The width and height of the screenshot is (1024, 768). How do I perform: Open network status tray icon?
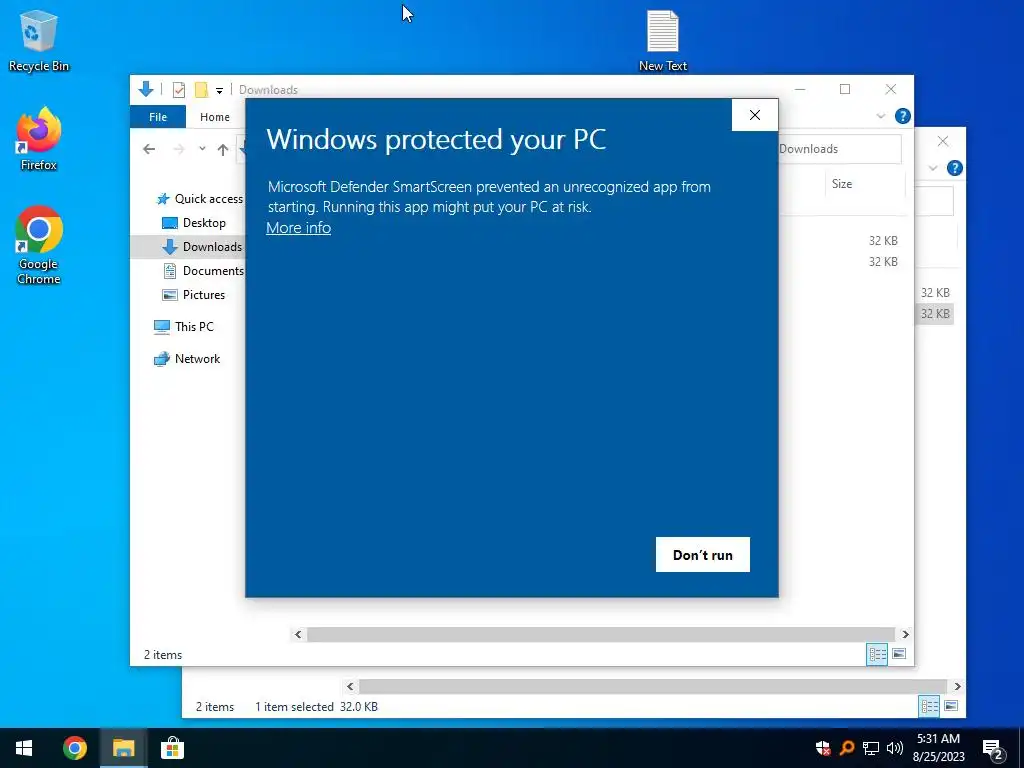tap(871, 748)
